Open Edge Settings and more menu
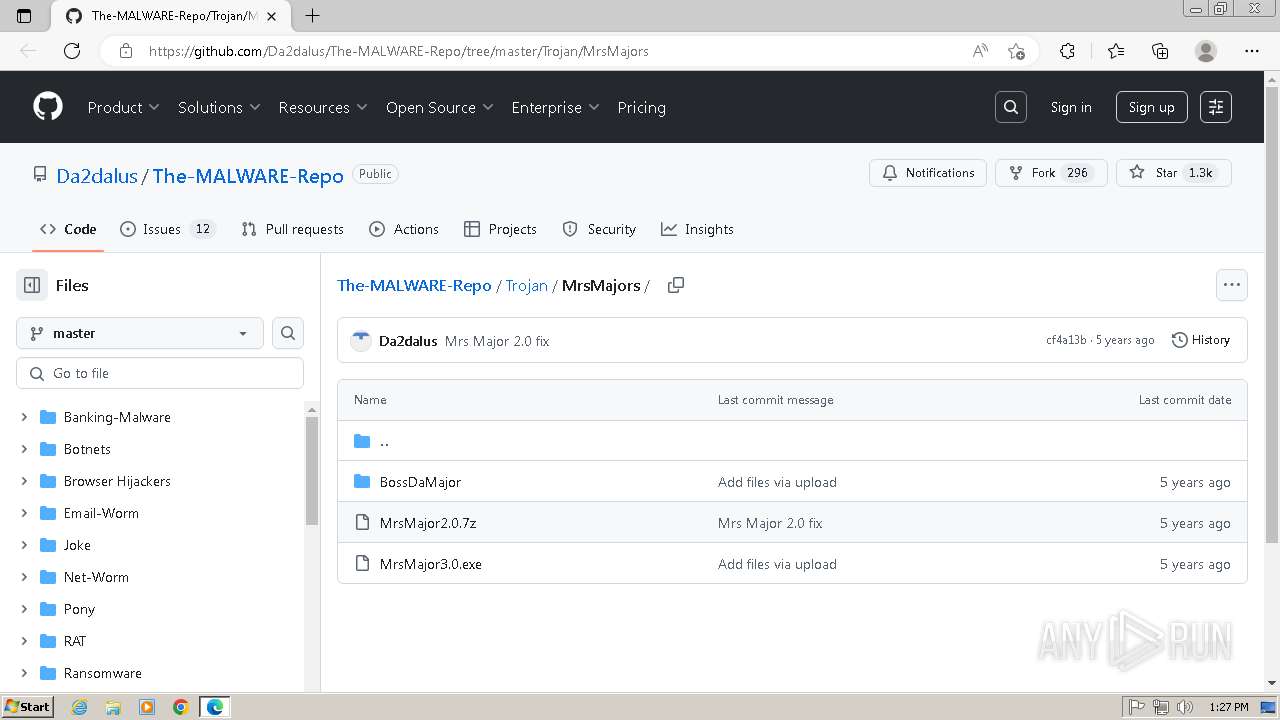The image size is (1280, 720). coord(1252,51)
